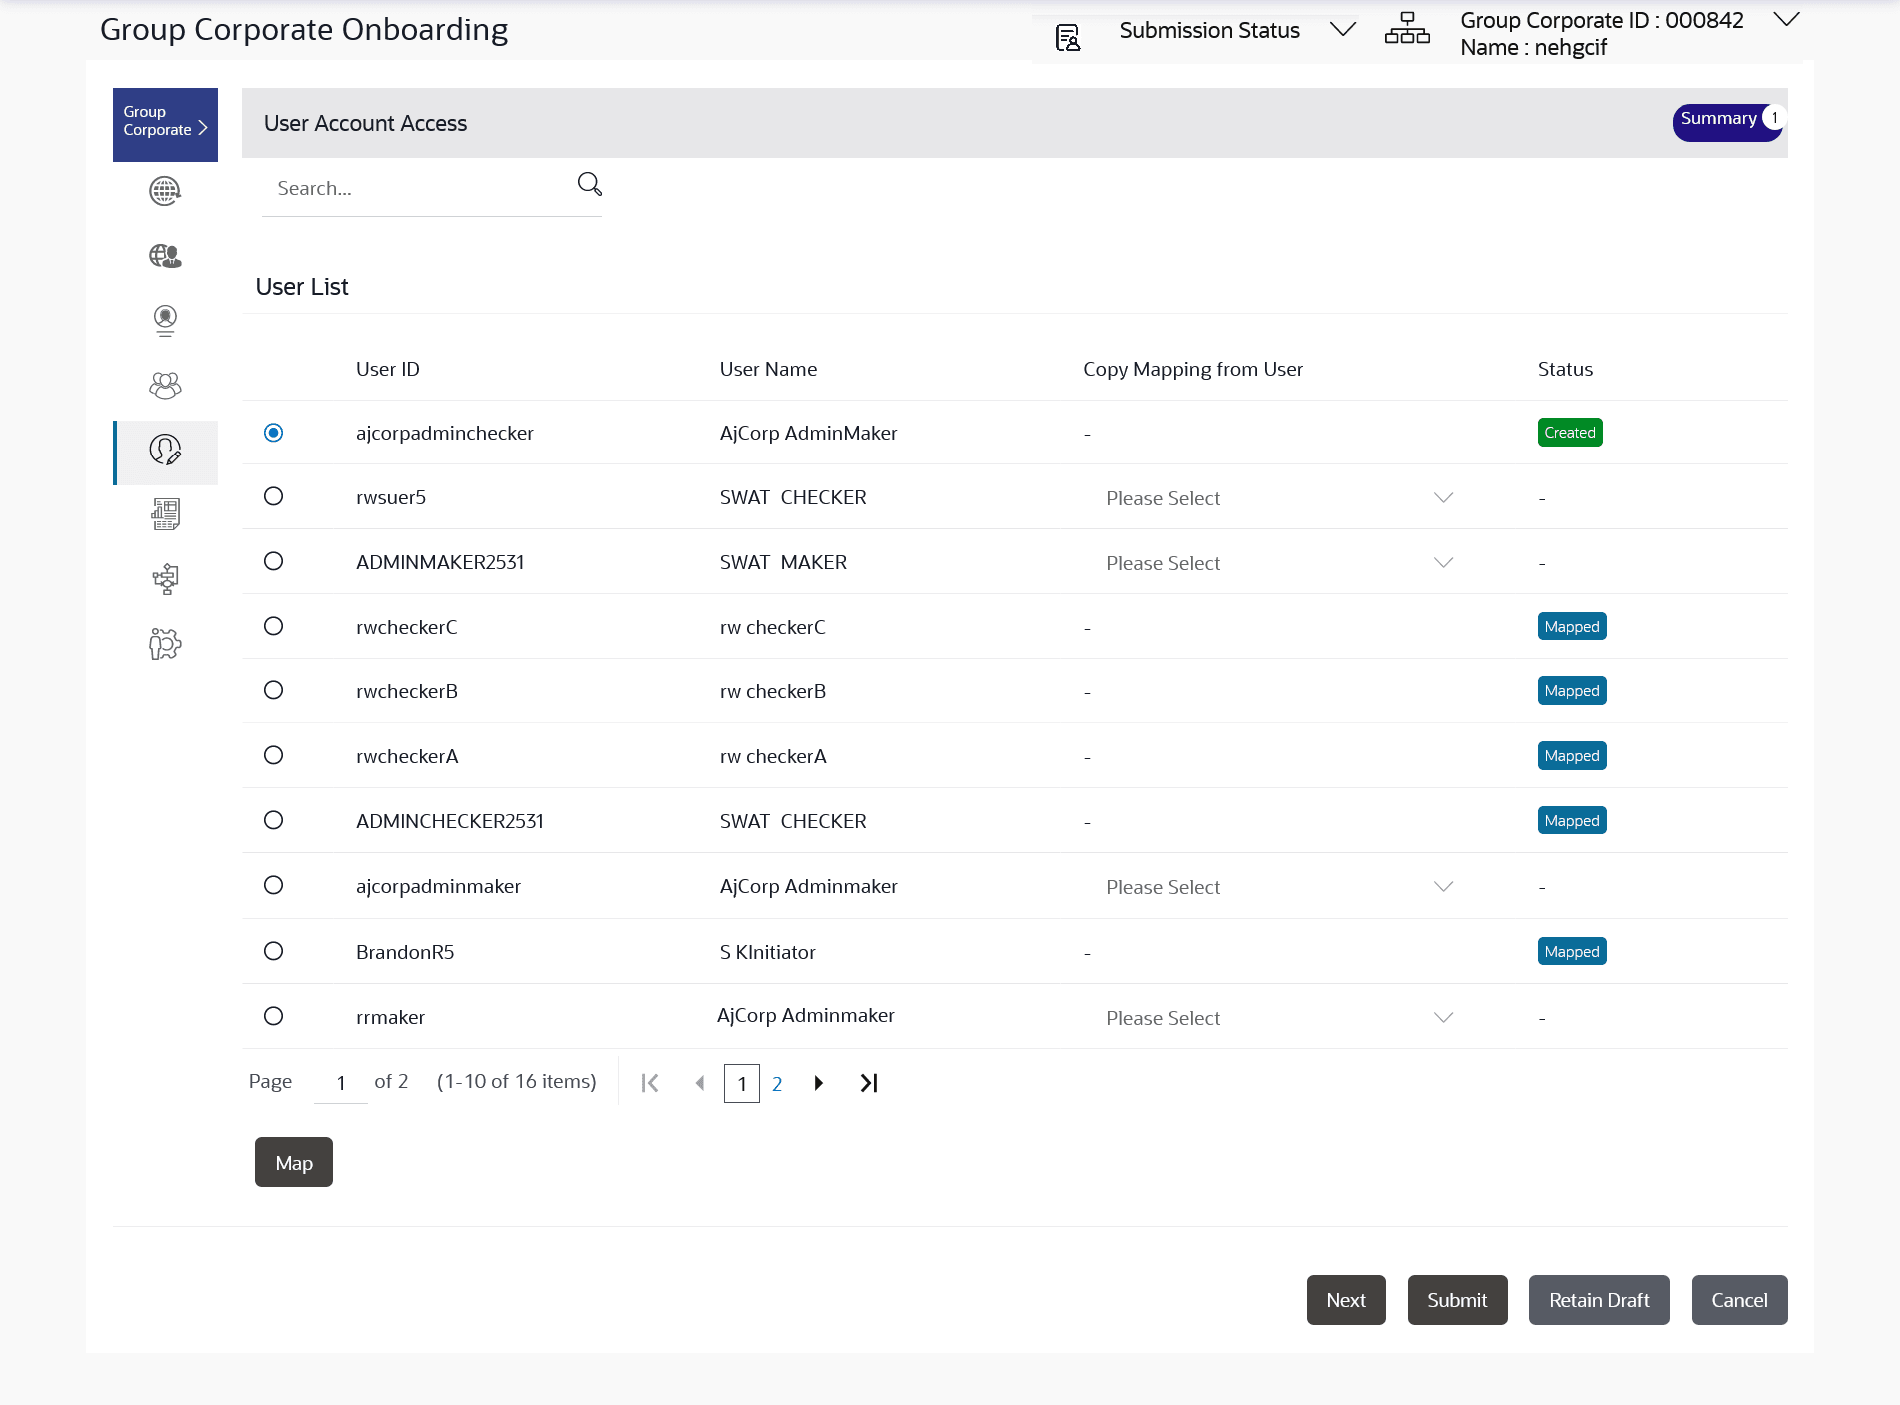Go to page 2 of the user list

778,1083
